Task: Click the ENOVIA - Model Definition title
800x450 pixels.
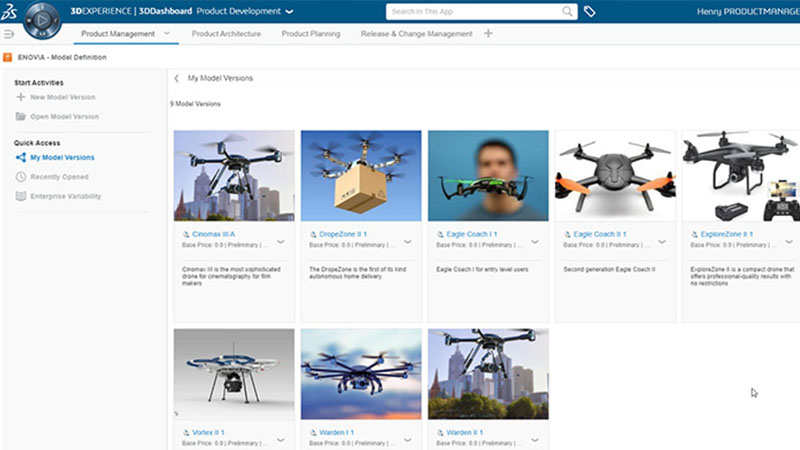Action: point(62,57)
